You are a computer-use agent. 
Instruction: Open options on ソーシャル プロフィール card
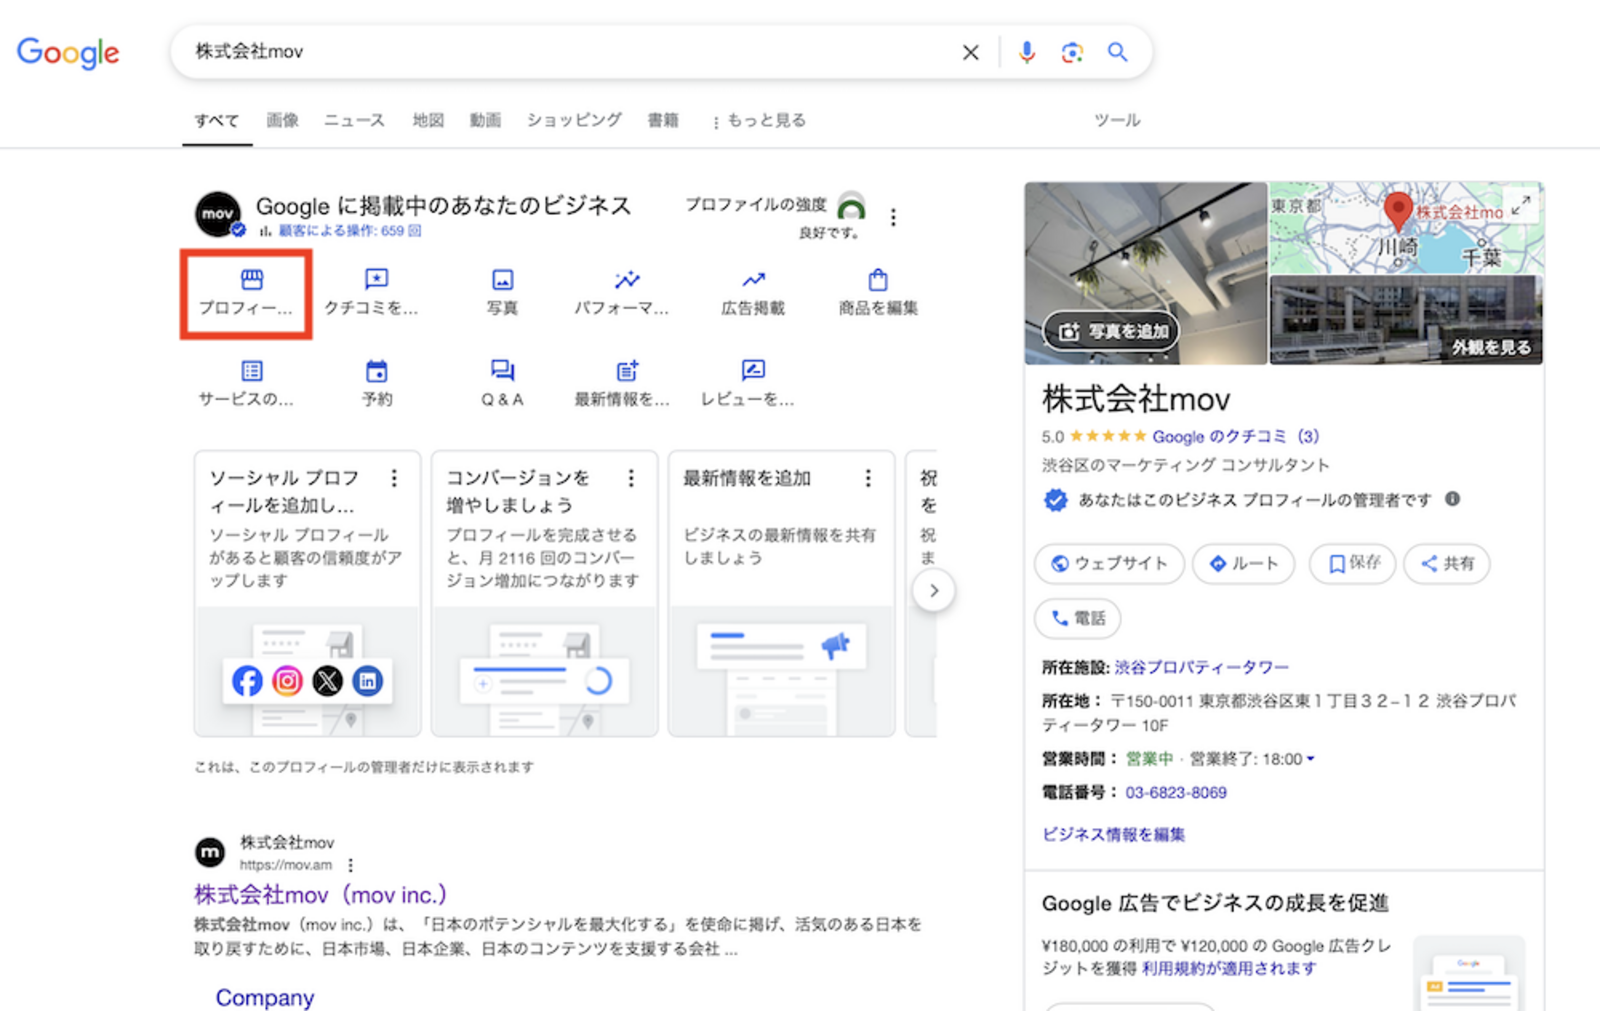(x=394, y=478)
